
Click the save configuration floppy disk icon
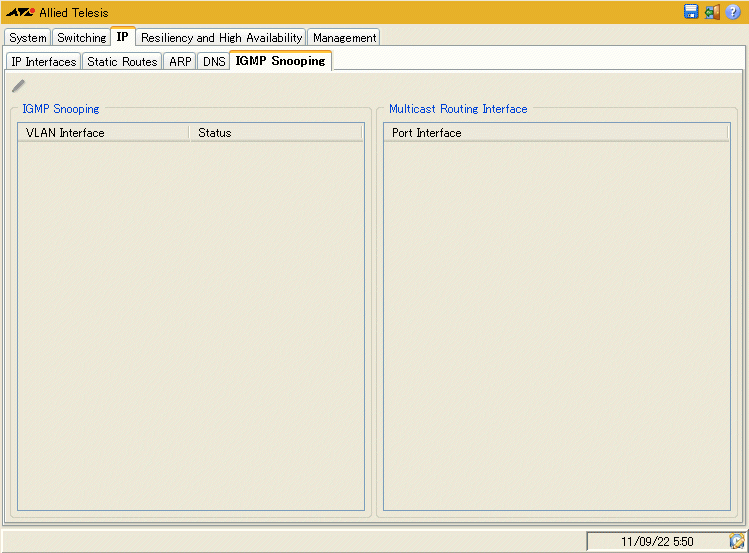691,11
